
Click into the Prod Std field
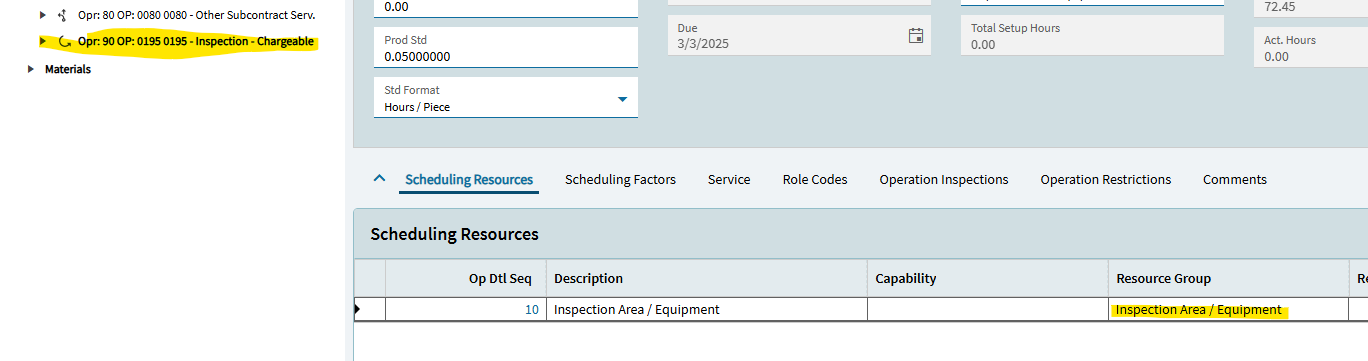(506, 48)
